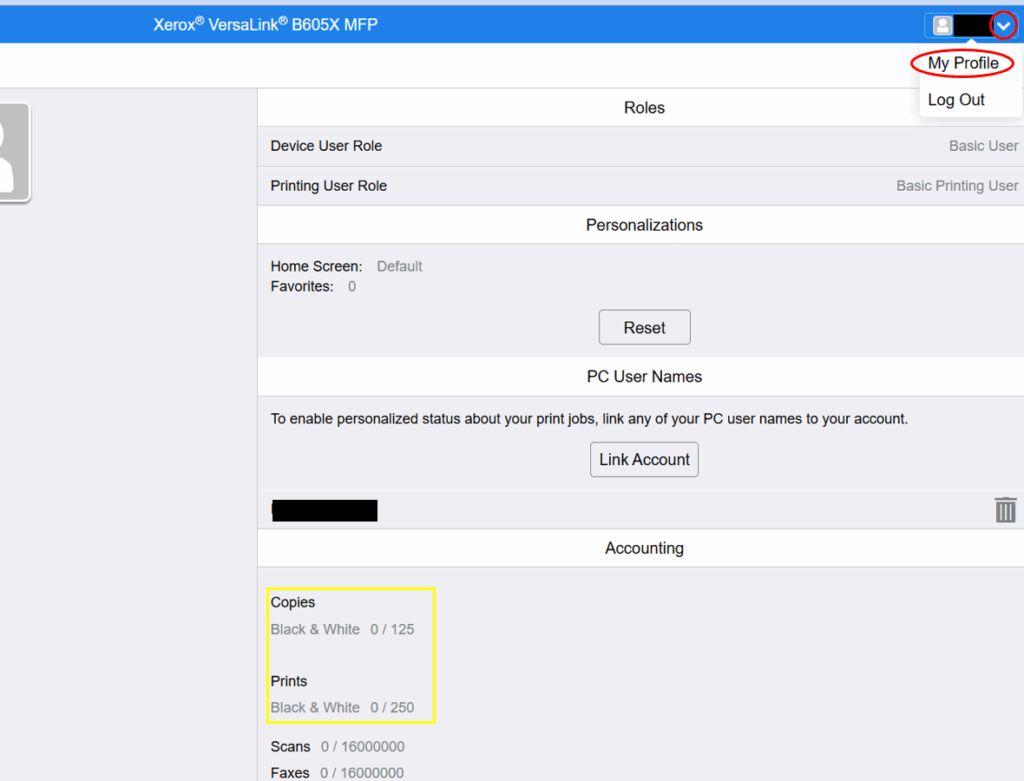Click the Accounting section header
Image resolution: width=1024 pixels, height=781 pixels.
tap(644, 548)
